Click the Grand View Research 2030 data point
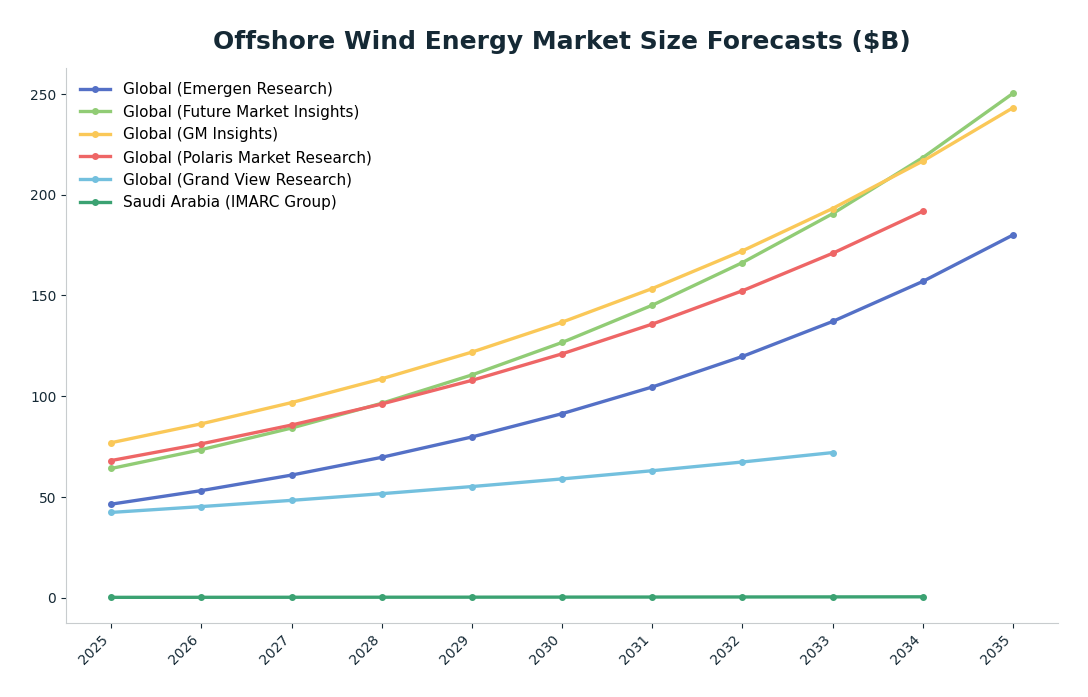Viewport: 1088px width, 697px height. [x=562, y=479]
